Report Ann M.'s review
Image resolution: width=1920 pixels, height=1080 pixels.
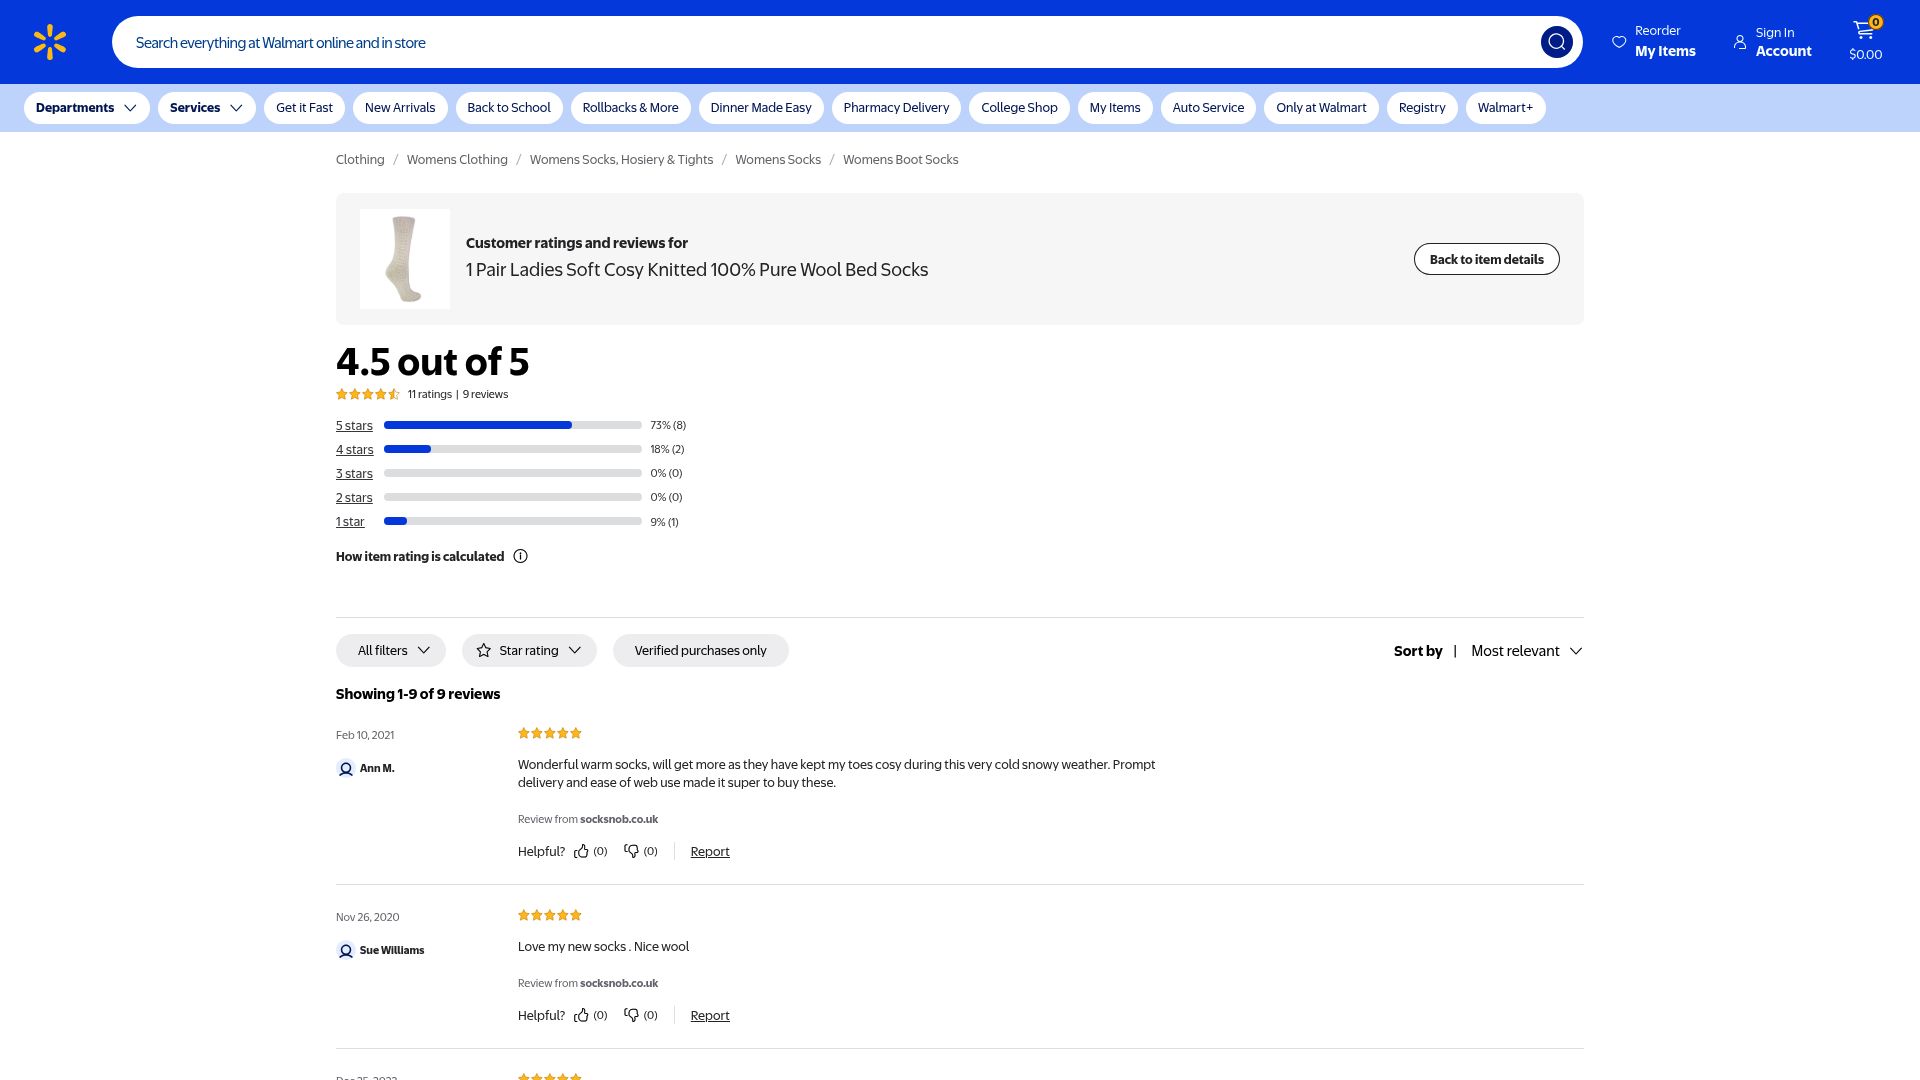pyautogui.click(x=710, y=852)
